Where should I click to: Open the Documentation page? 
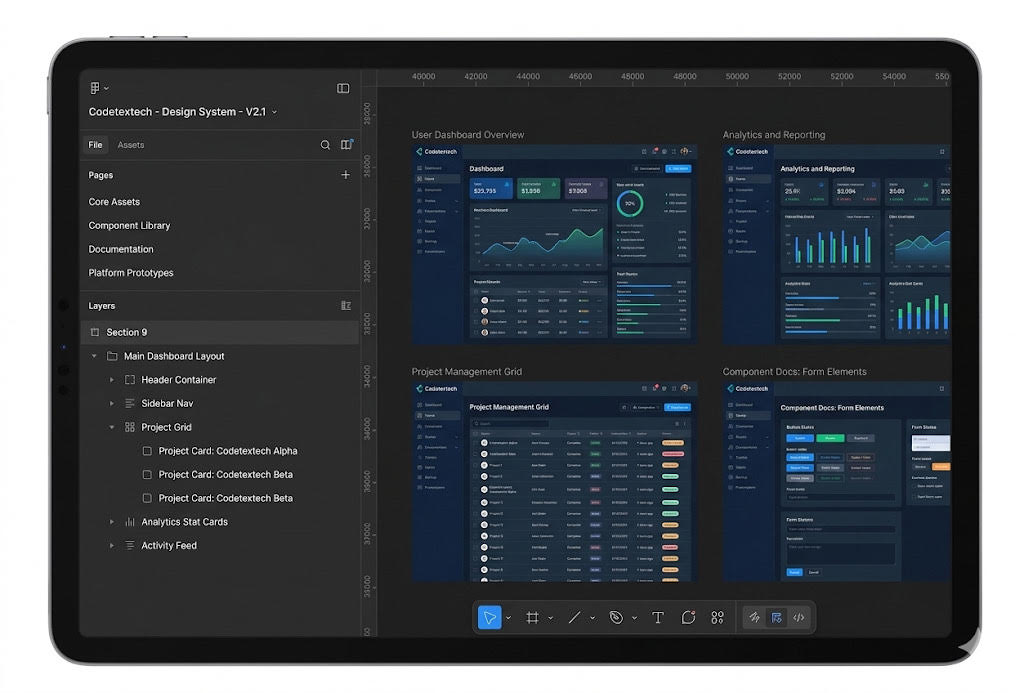click(x=121, y=249)
